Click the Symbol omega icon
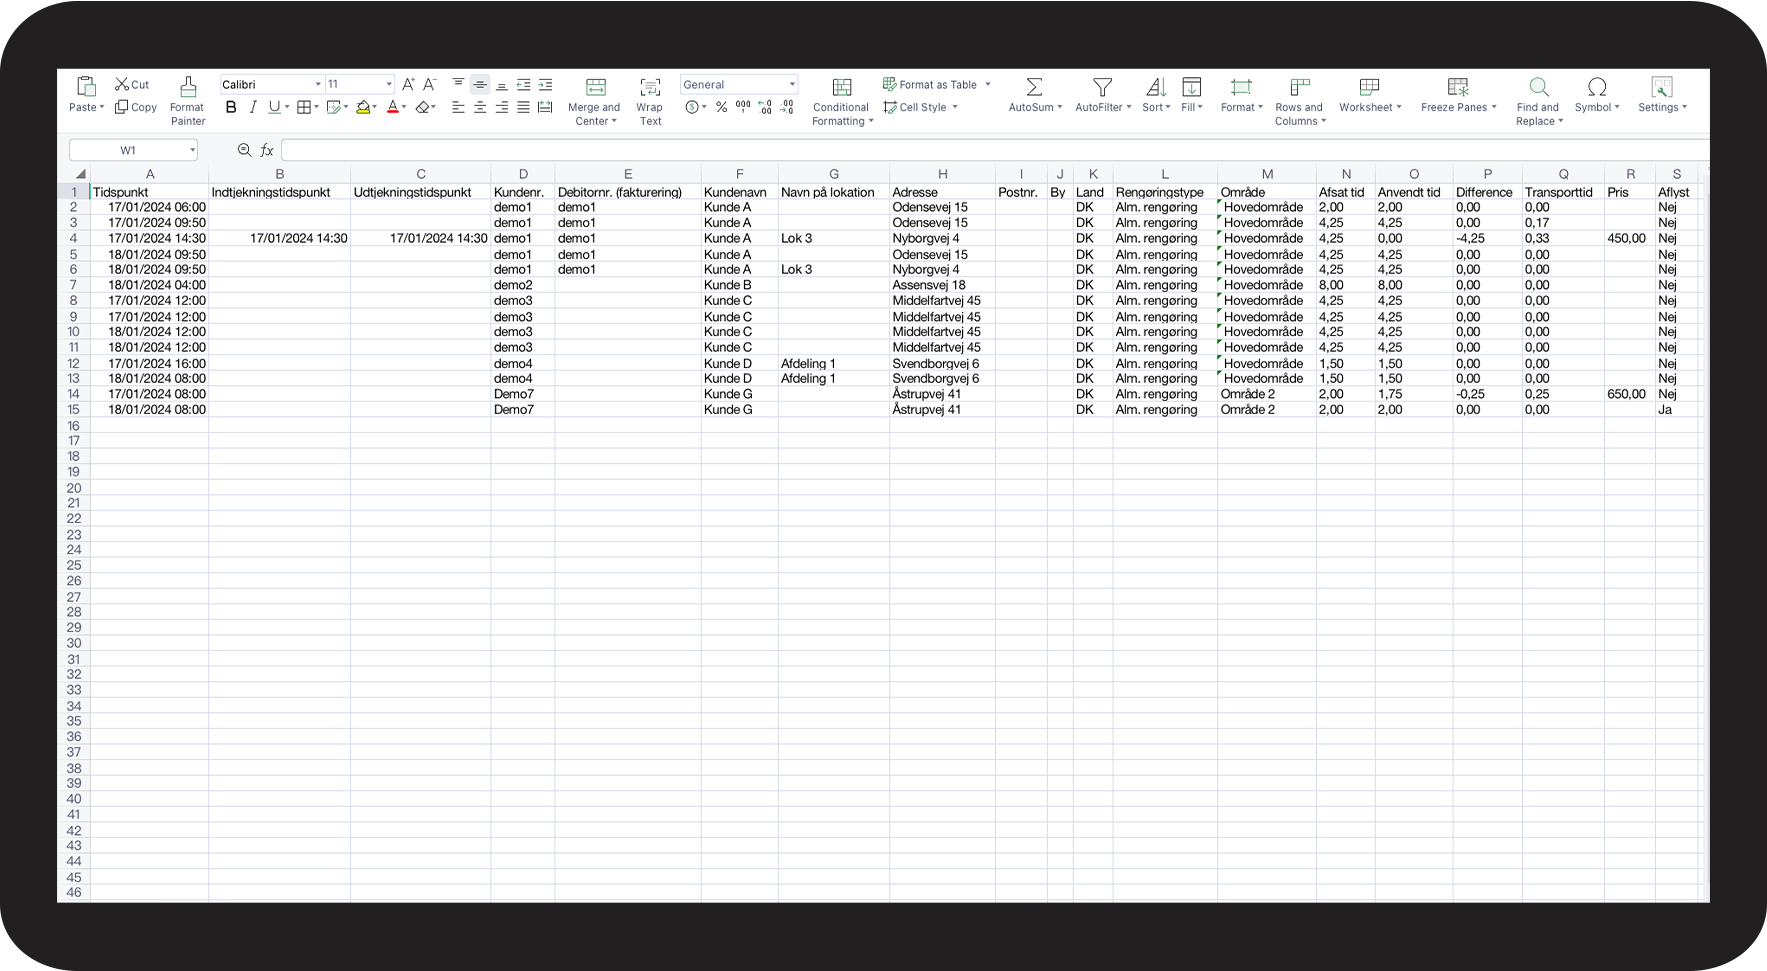Viewport: 1767px width, 971px height. click(1597, 87)
